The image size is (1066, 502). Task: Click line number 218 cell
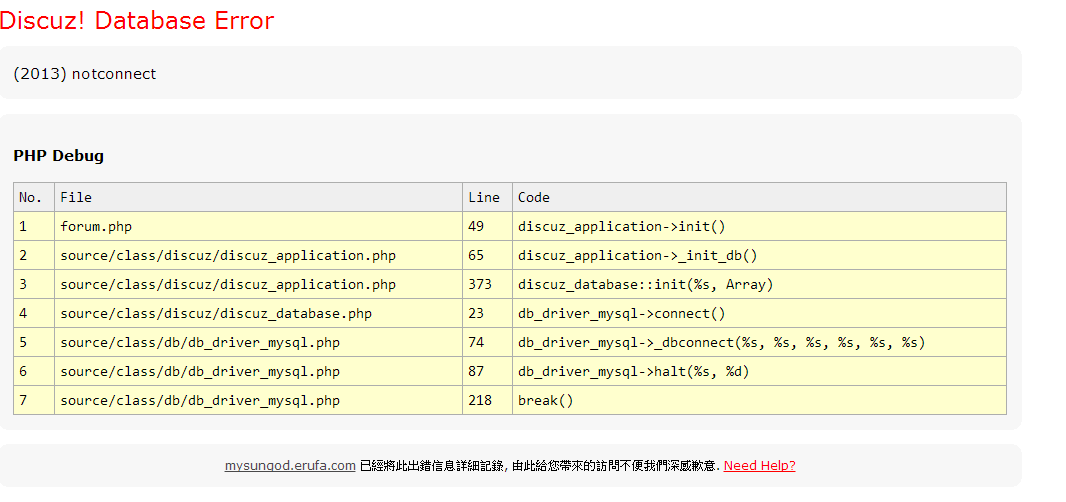[x=487, y=401]
